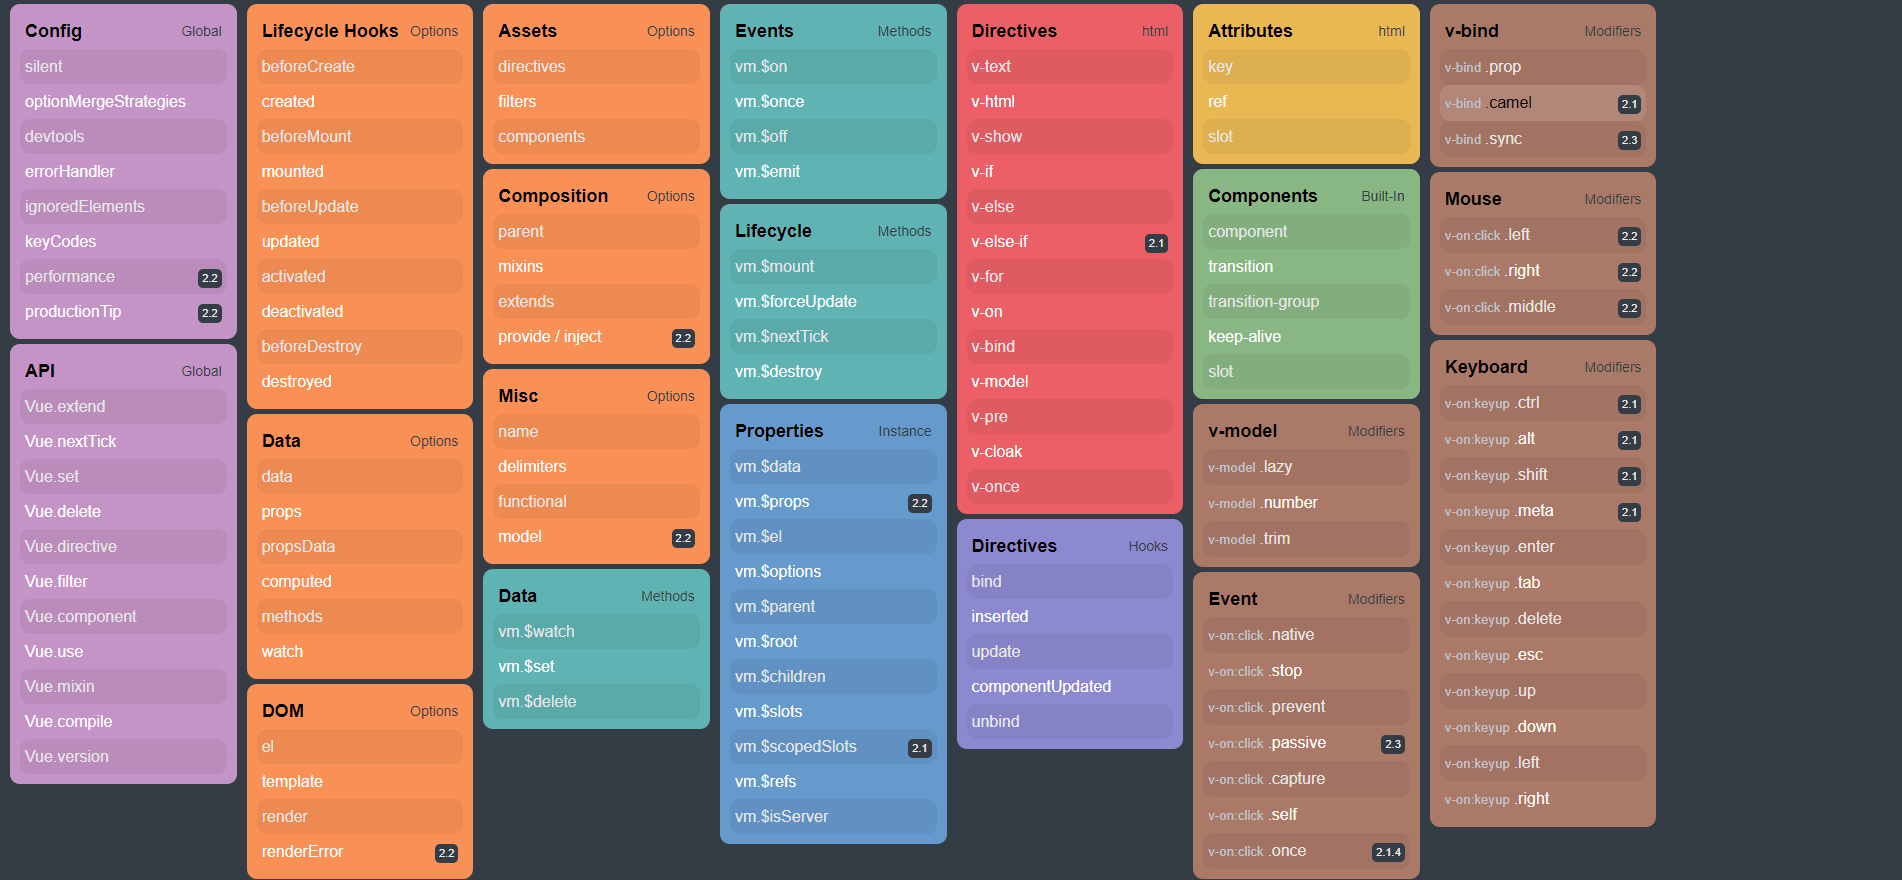Screen dimensions: 1902x880
Task: Open Vue.compile API link
Action: pyautogui.click(x=123, y=722)
